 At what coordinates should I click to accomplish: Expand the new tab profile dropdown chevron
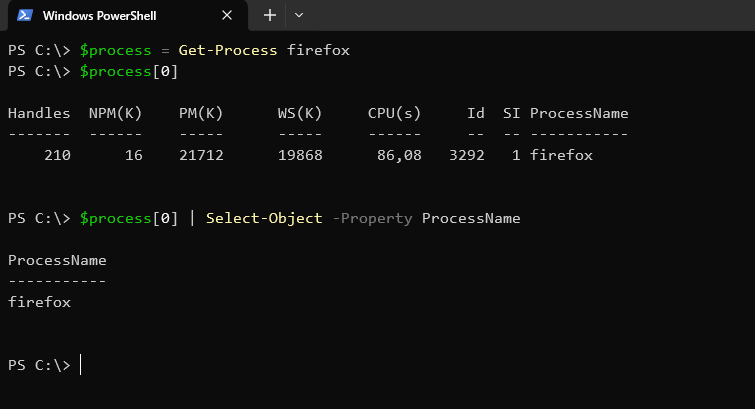click(x=299, y=16)
